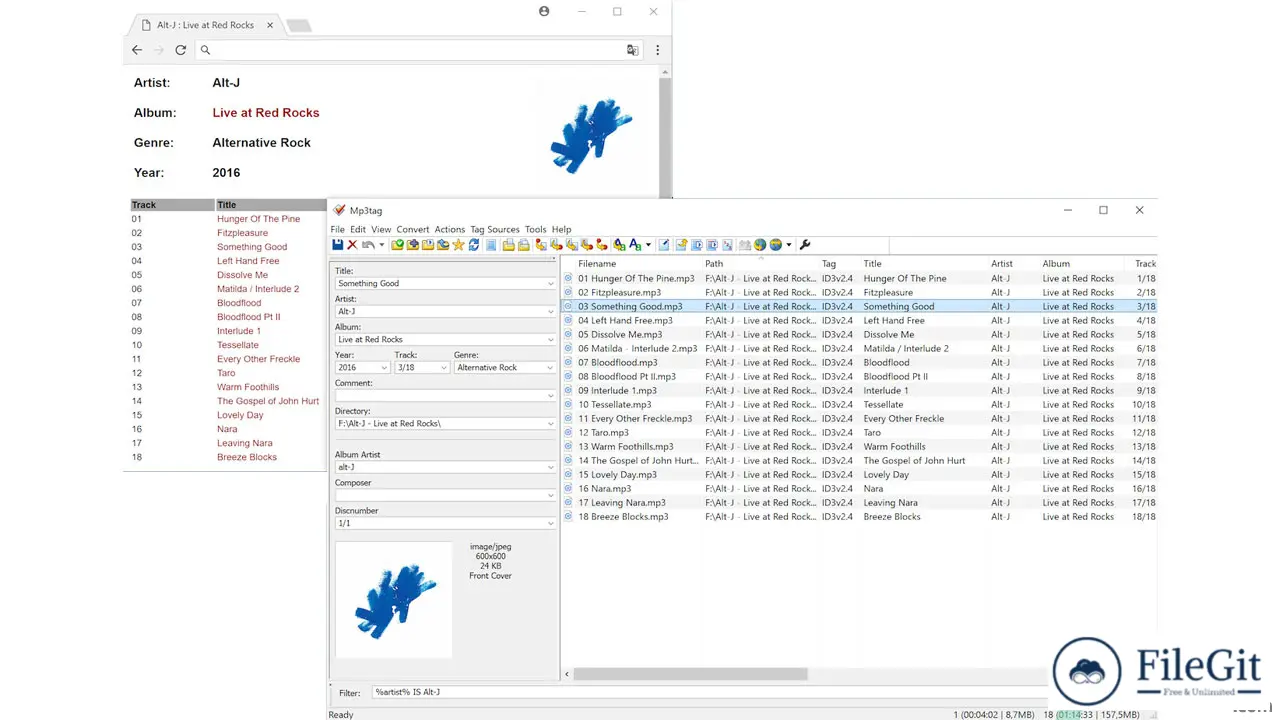Screen dimensions: 1280x720
Task: Select file 01 Hunger Of The Pine.mp3
Action: pyautogui.click(x=636, y=278)
